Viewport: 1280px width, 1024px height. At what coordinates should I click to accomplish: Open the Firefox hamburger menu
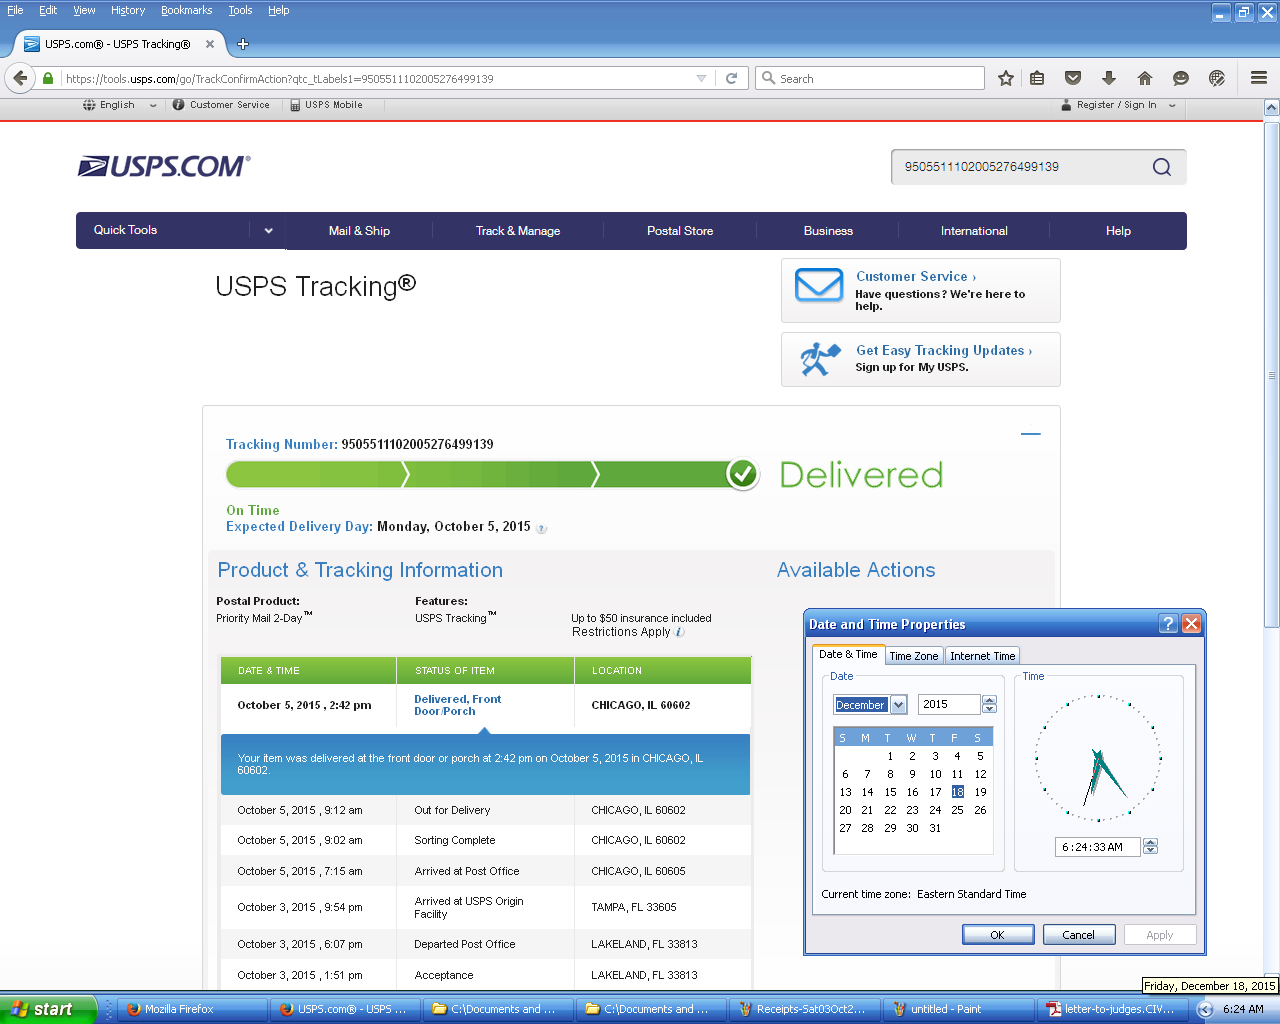1259,78
